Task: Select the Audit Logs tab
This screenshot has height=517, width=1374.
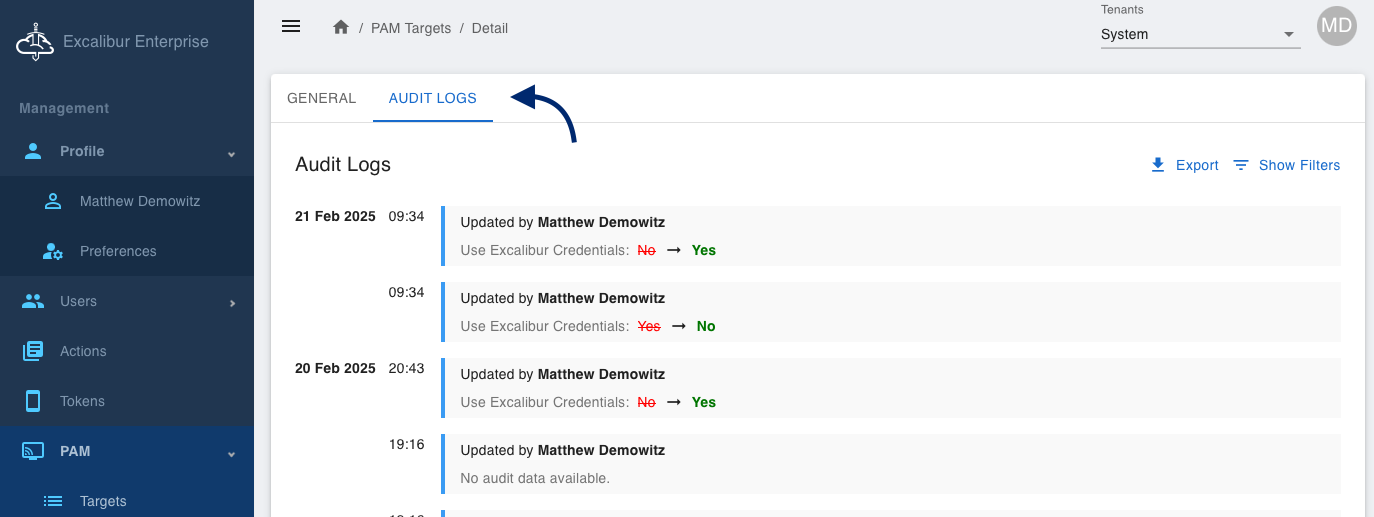Action: pyautogui.click(x=432, y=98)
